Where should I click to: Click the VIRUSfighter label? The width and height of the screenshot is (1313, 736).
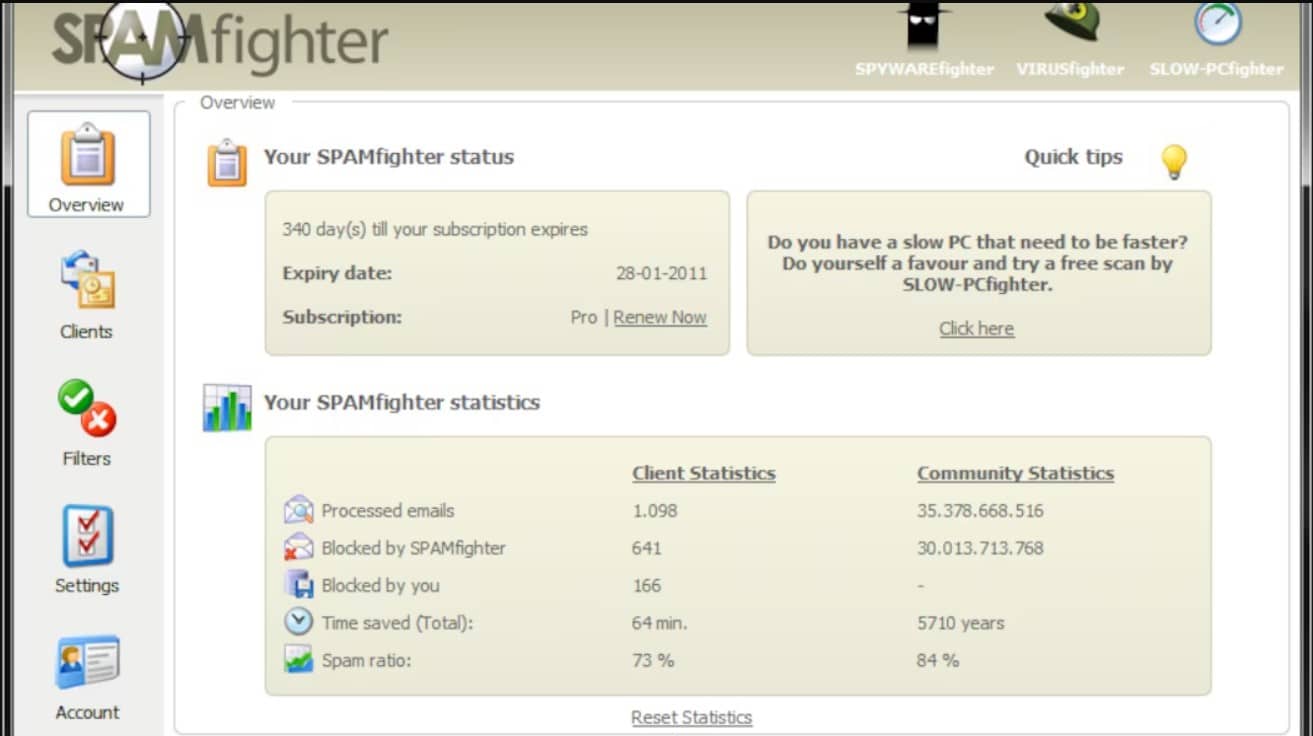(x=1070, y=69)
